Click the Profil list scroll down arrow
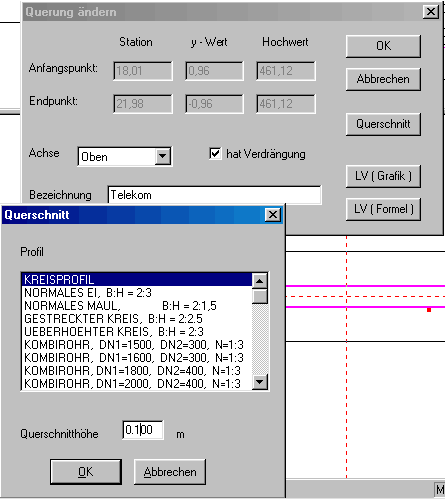The width and height of the screenshot is (446, 500). coord(260,382)
